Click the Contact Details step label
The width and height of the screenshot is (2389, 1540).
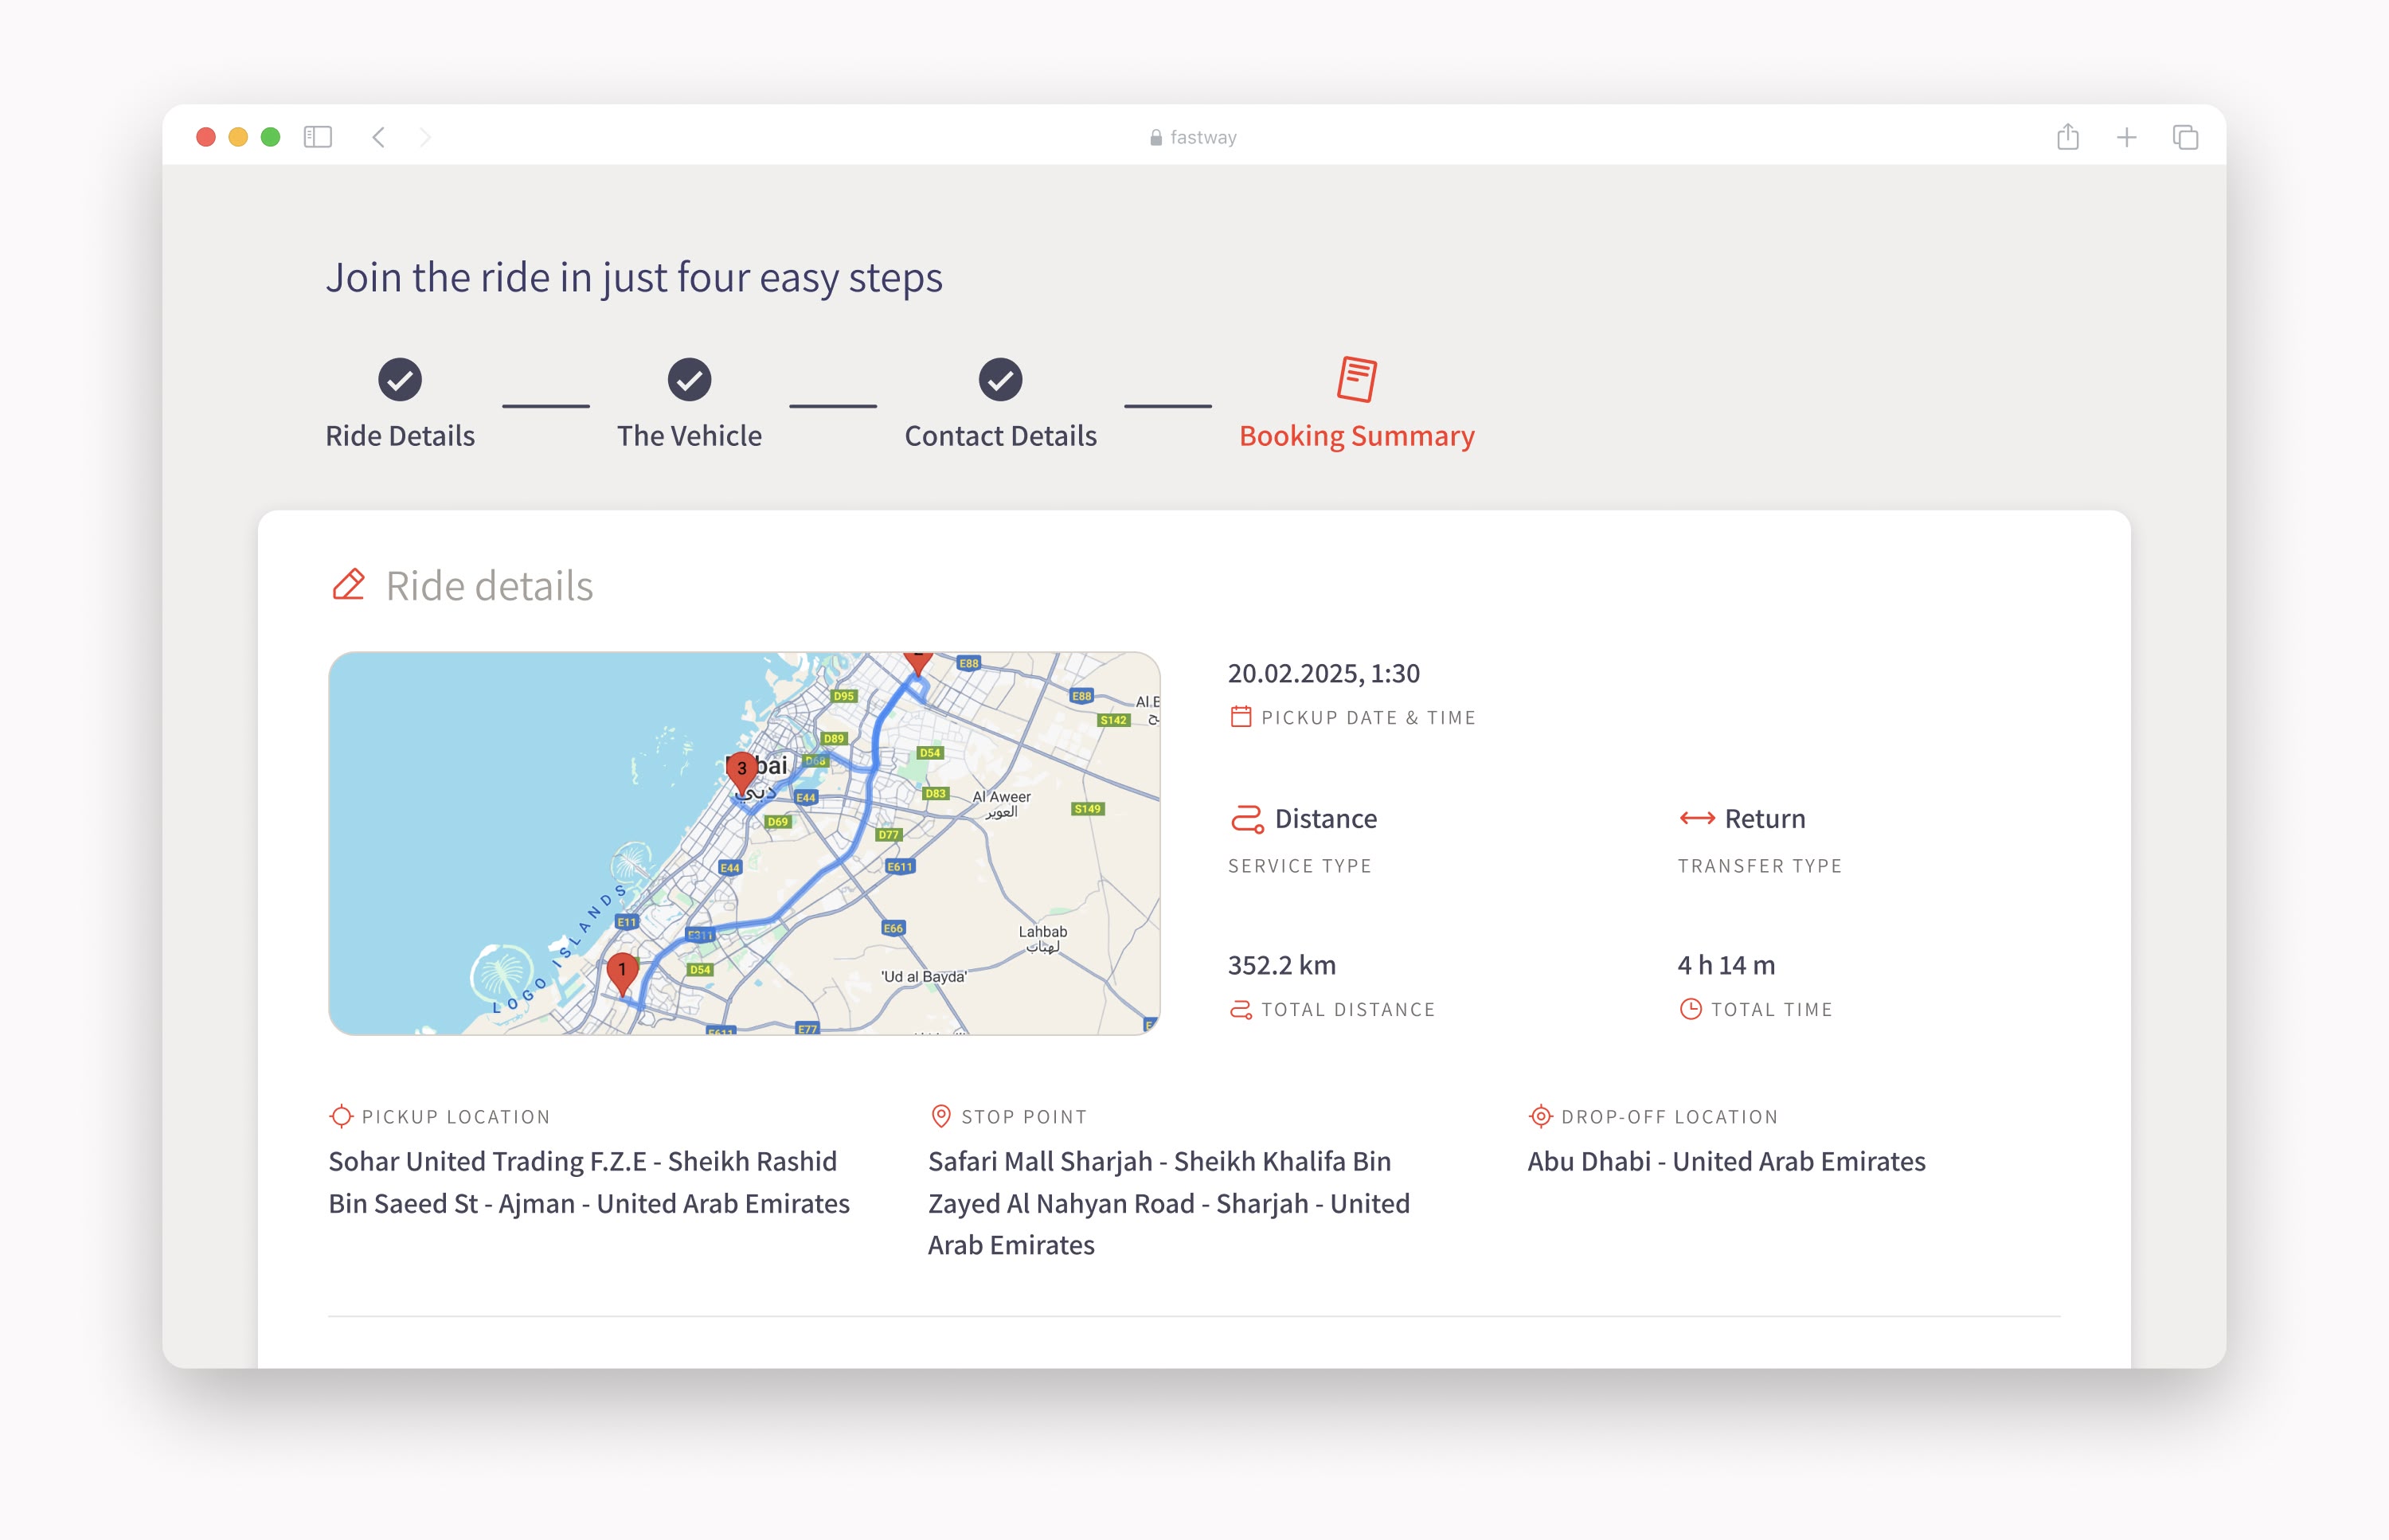(x=1000, y=436)
